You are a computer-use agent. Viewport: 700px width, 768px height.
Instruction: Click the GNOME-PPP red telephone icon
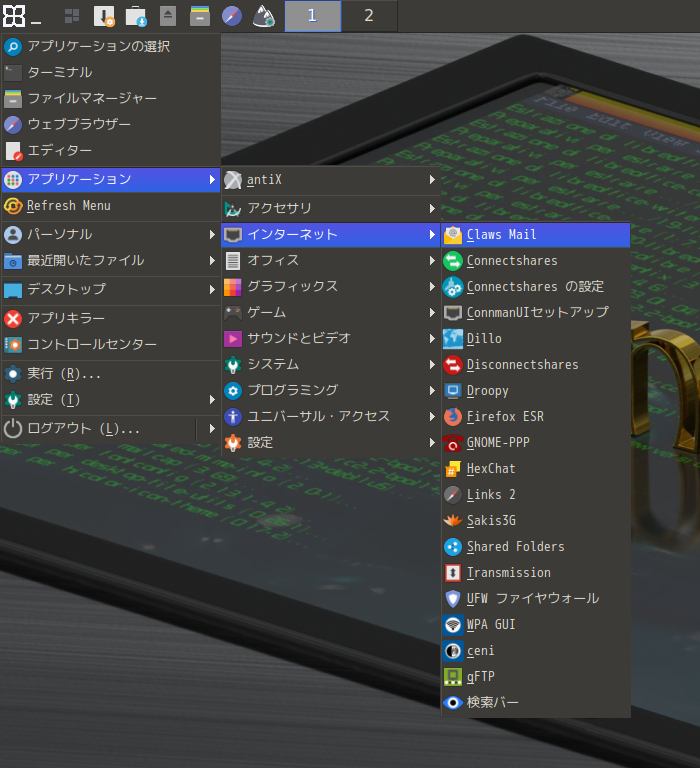[453, 442]
